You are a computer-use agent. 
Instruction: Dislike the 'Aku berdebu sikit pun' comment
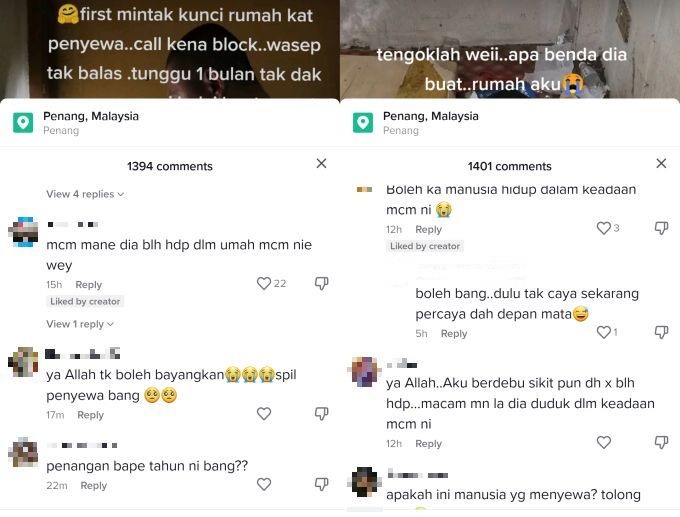[x=661, y=442]
